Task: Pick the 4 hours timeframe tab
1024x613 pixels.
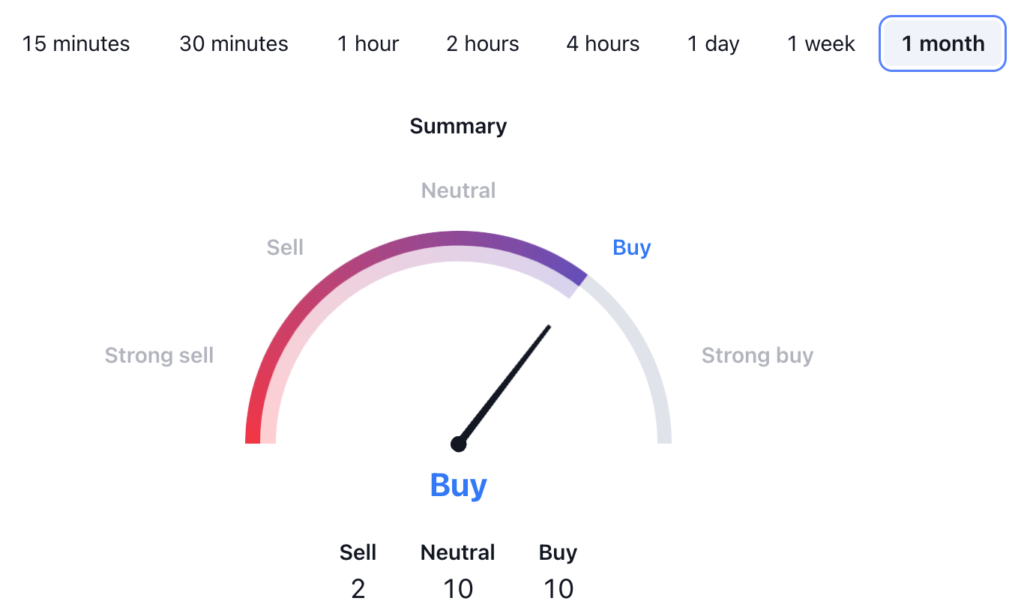Action: 603,44
